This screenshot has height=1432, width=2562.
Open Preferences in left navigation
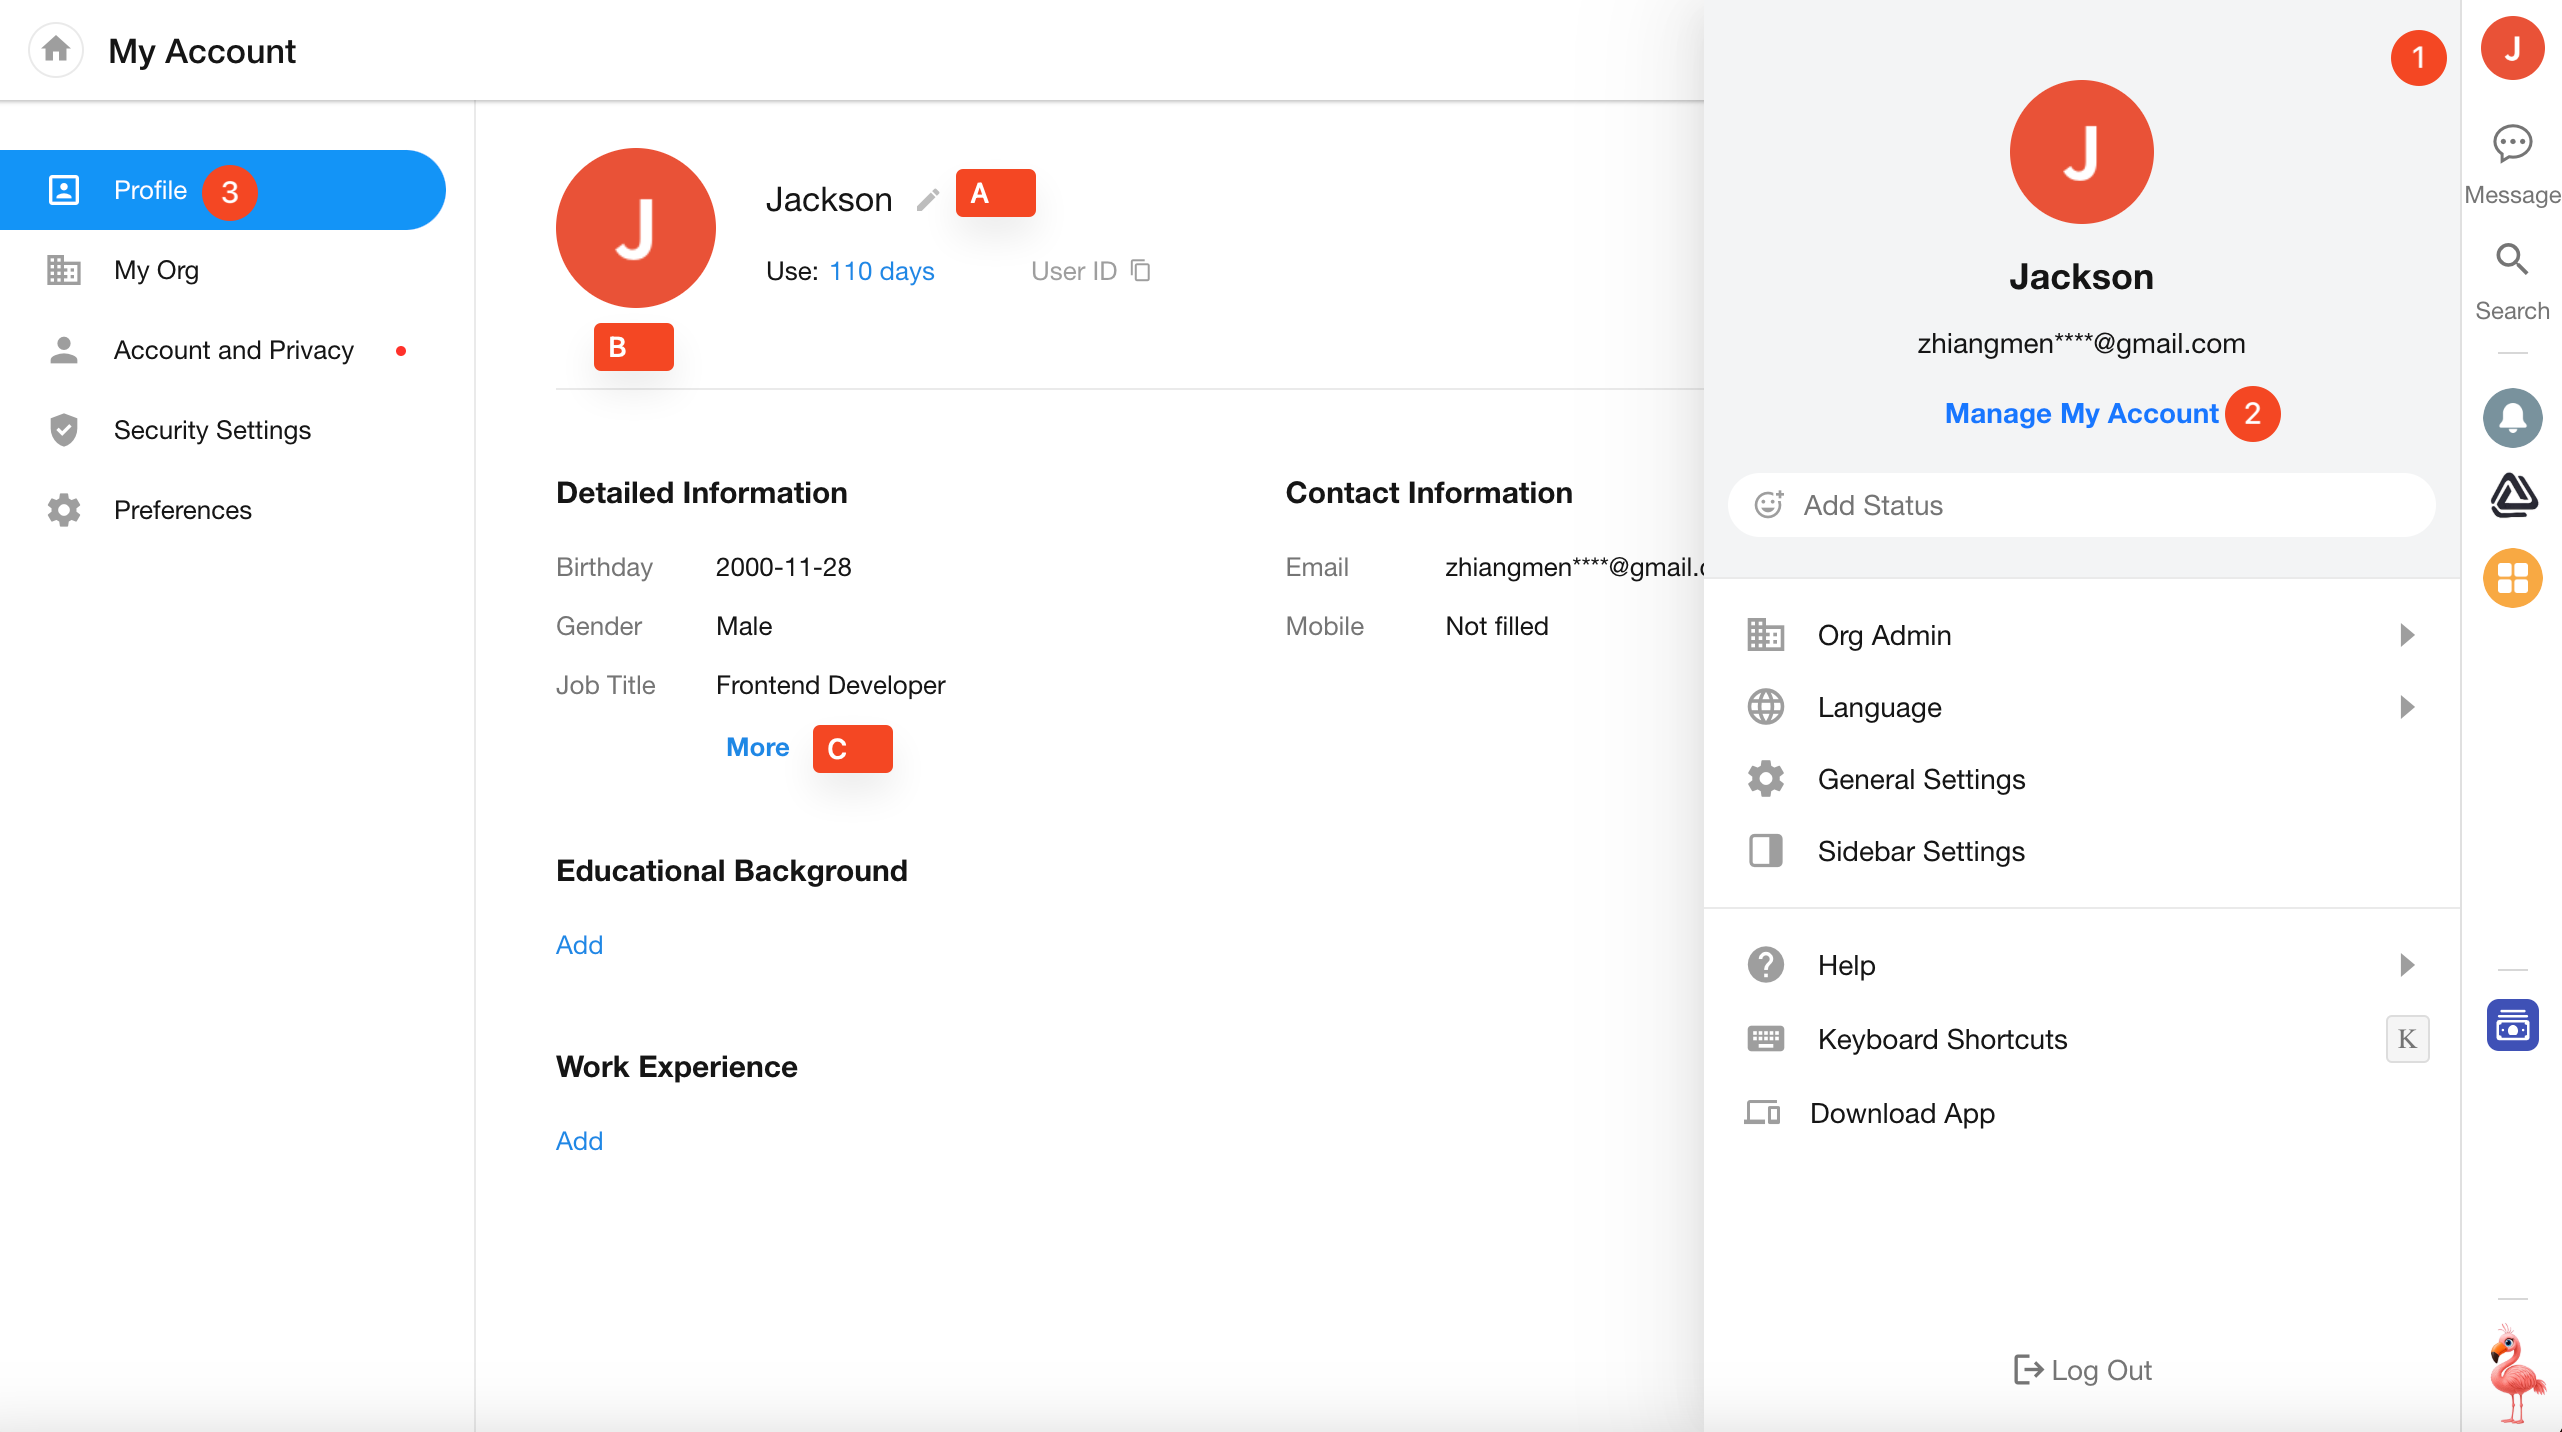(x=182, y=510)
